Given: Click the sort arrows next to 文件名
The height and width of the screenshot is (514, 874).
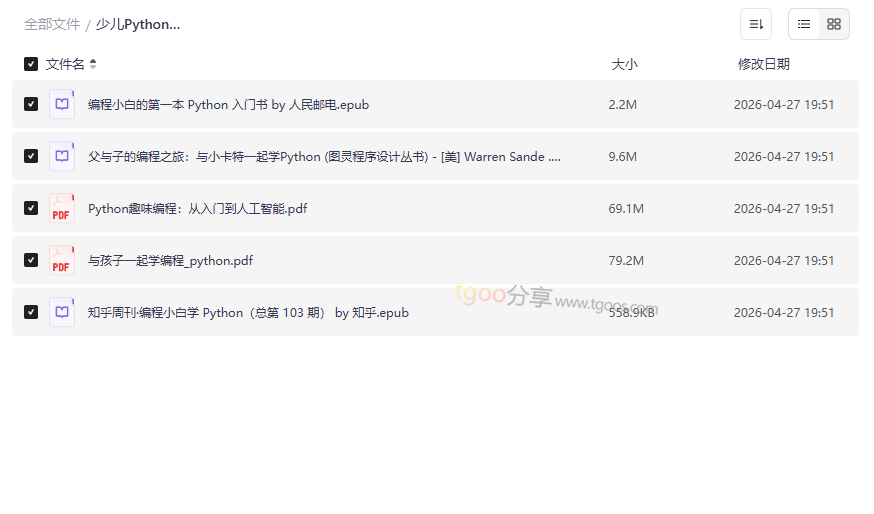Looking at the screenshot, I should [93, 64].
